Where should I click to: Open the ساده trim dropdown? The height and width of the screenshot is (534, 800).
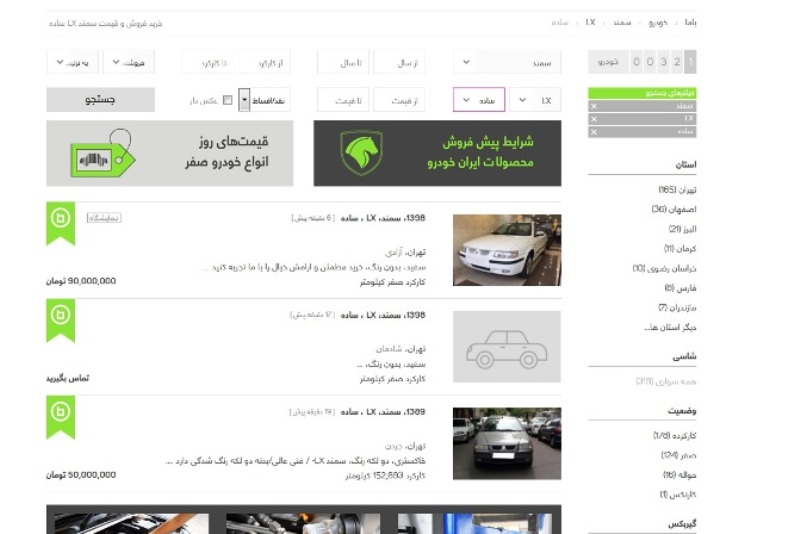479,100
